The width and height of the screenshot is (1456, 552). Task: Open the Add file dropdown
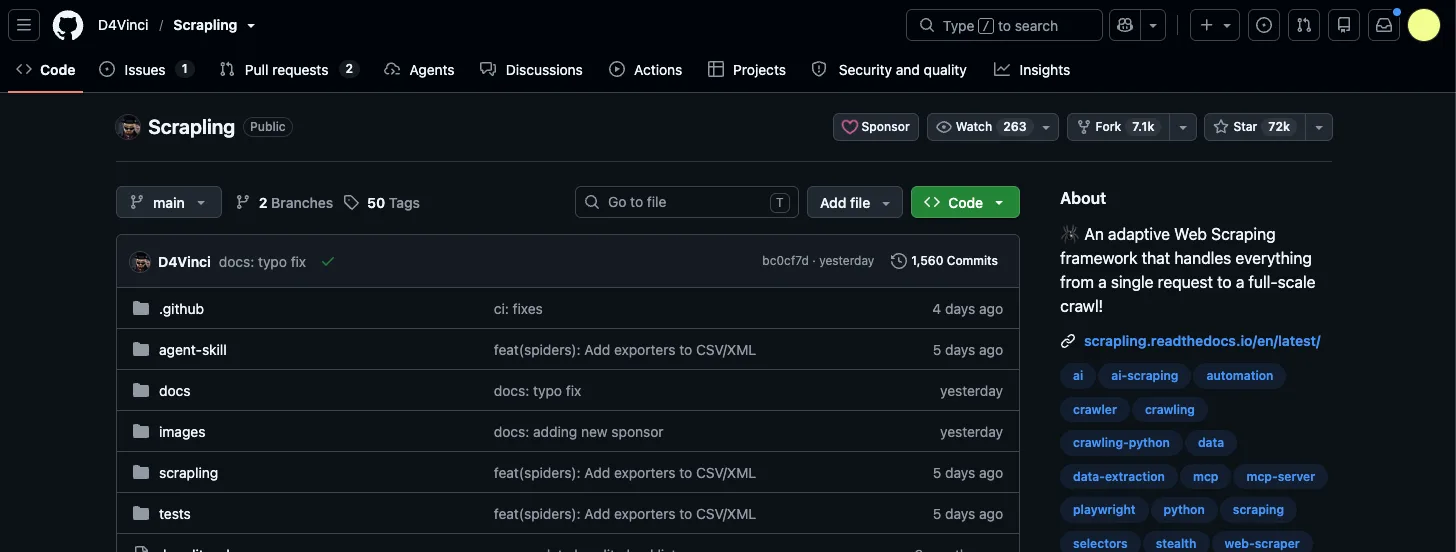point(855,202)
